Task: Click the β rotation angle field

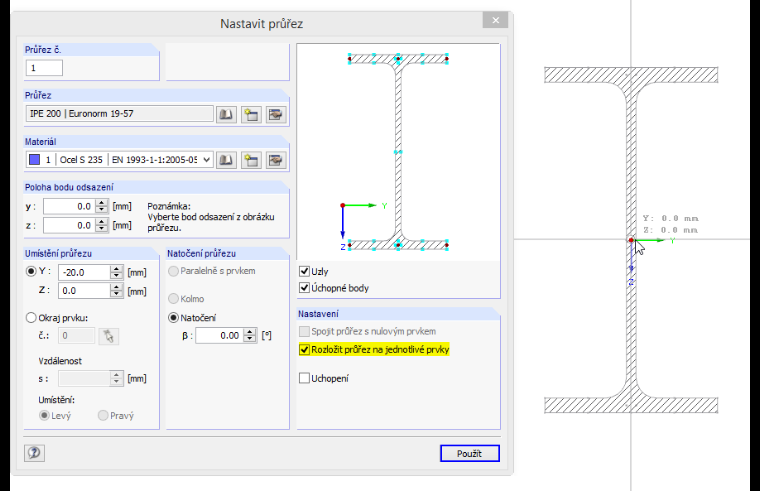Action: 220,335
